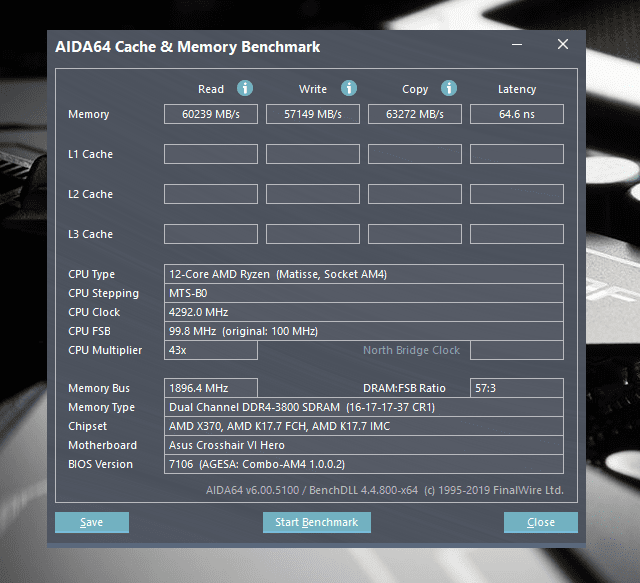Viewport: 640px width, 583px height.
Task: Click the empty L3 Cache Write field
Action: coord(313,234)
